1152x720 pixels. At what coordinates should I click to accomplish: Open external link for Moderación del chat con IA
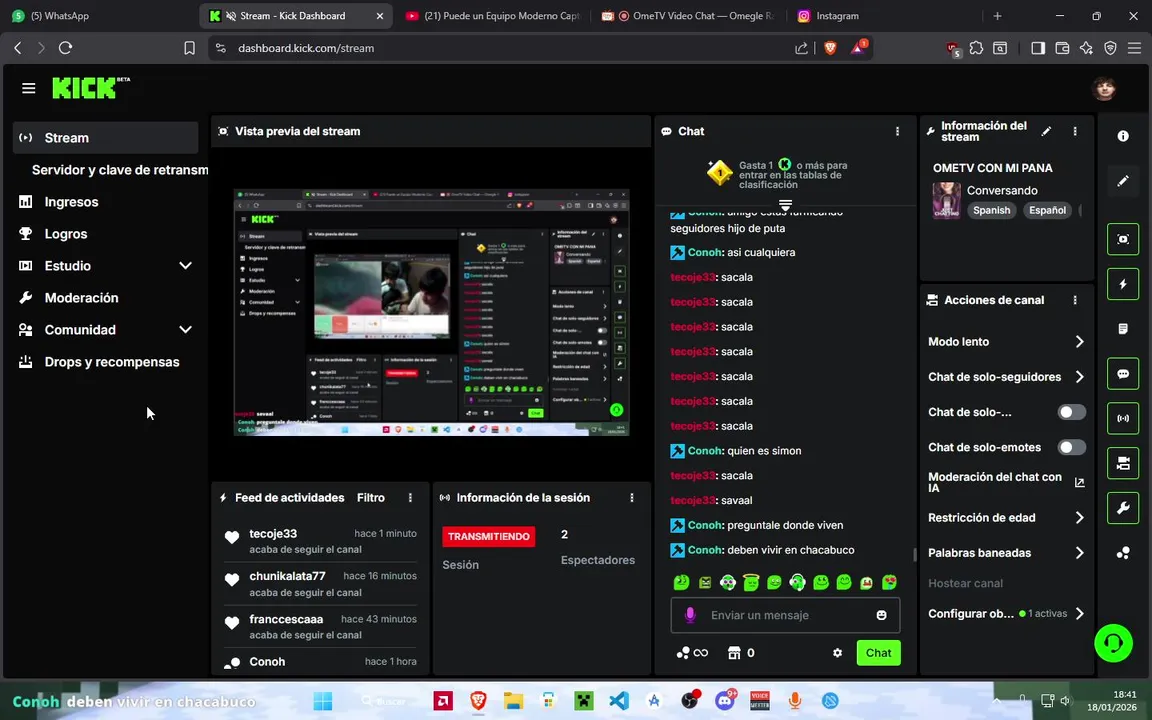tap(1079, 483)
